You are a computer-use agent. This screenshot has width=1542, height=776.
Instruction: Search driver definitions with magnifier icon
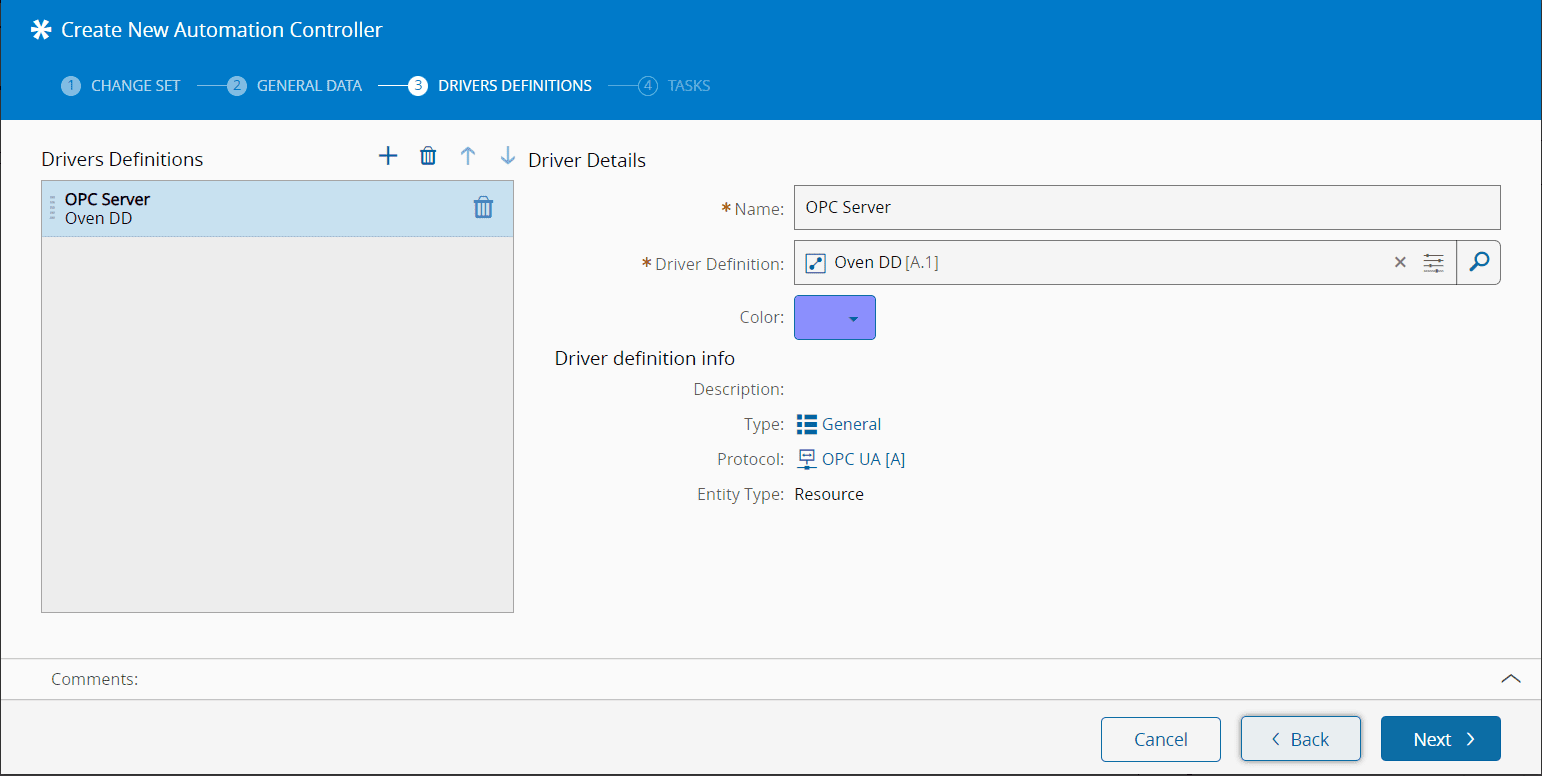[1479, 262]
